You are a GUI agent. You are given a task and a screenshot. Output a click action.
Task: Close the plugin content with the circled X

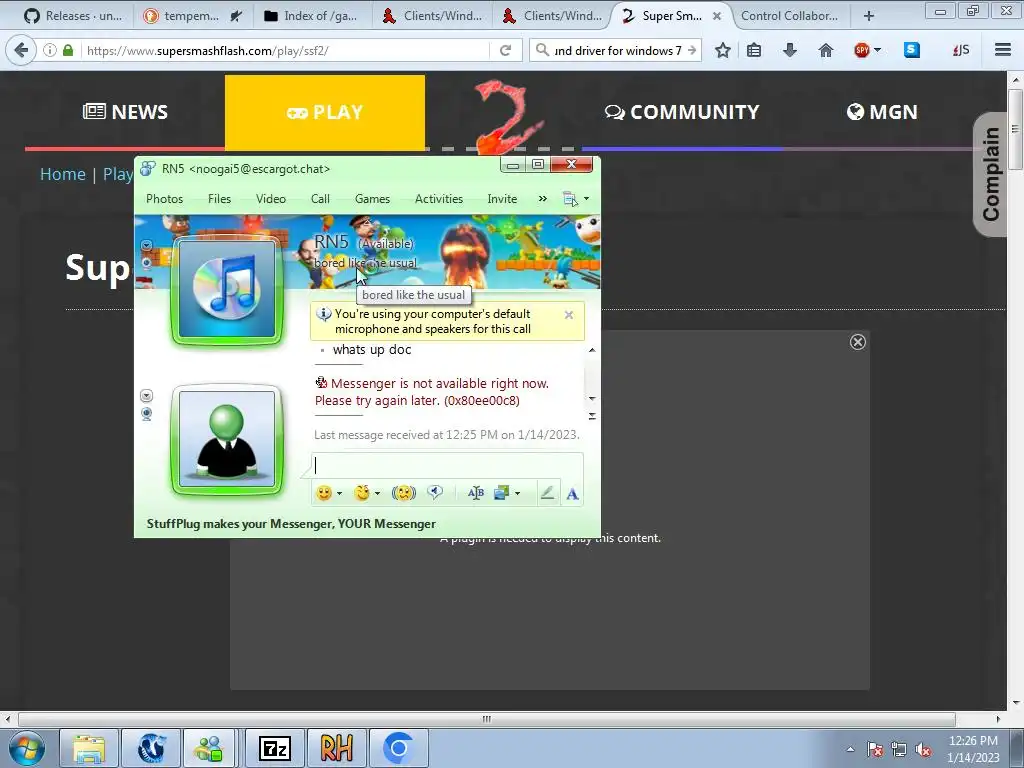[857, 342]
